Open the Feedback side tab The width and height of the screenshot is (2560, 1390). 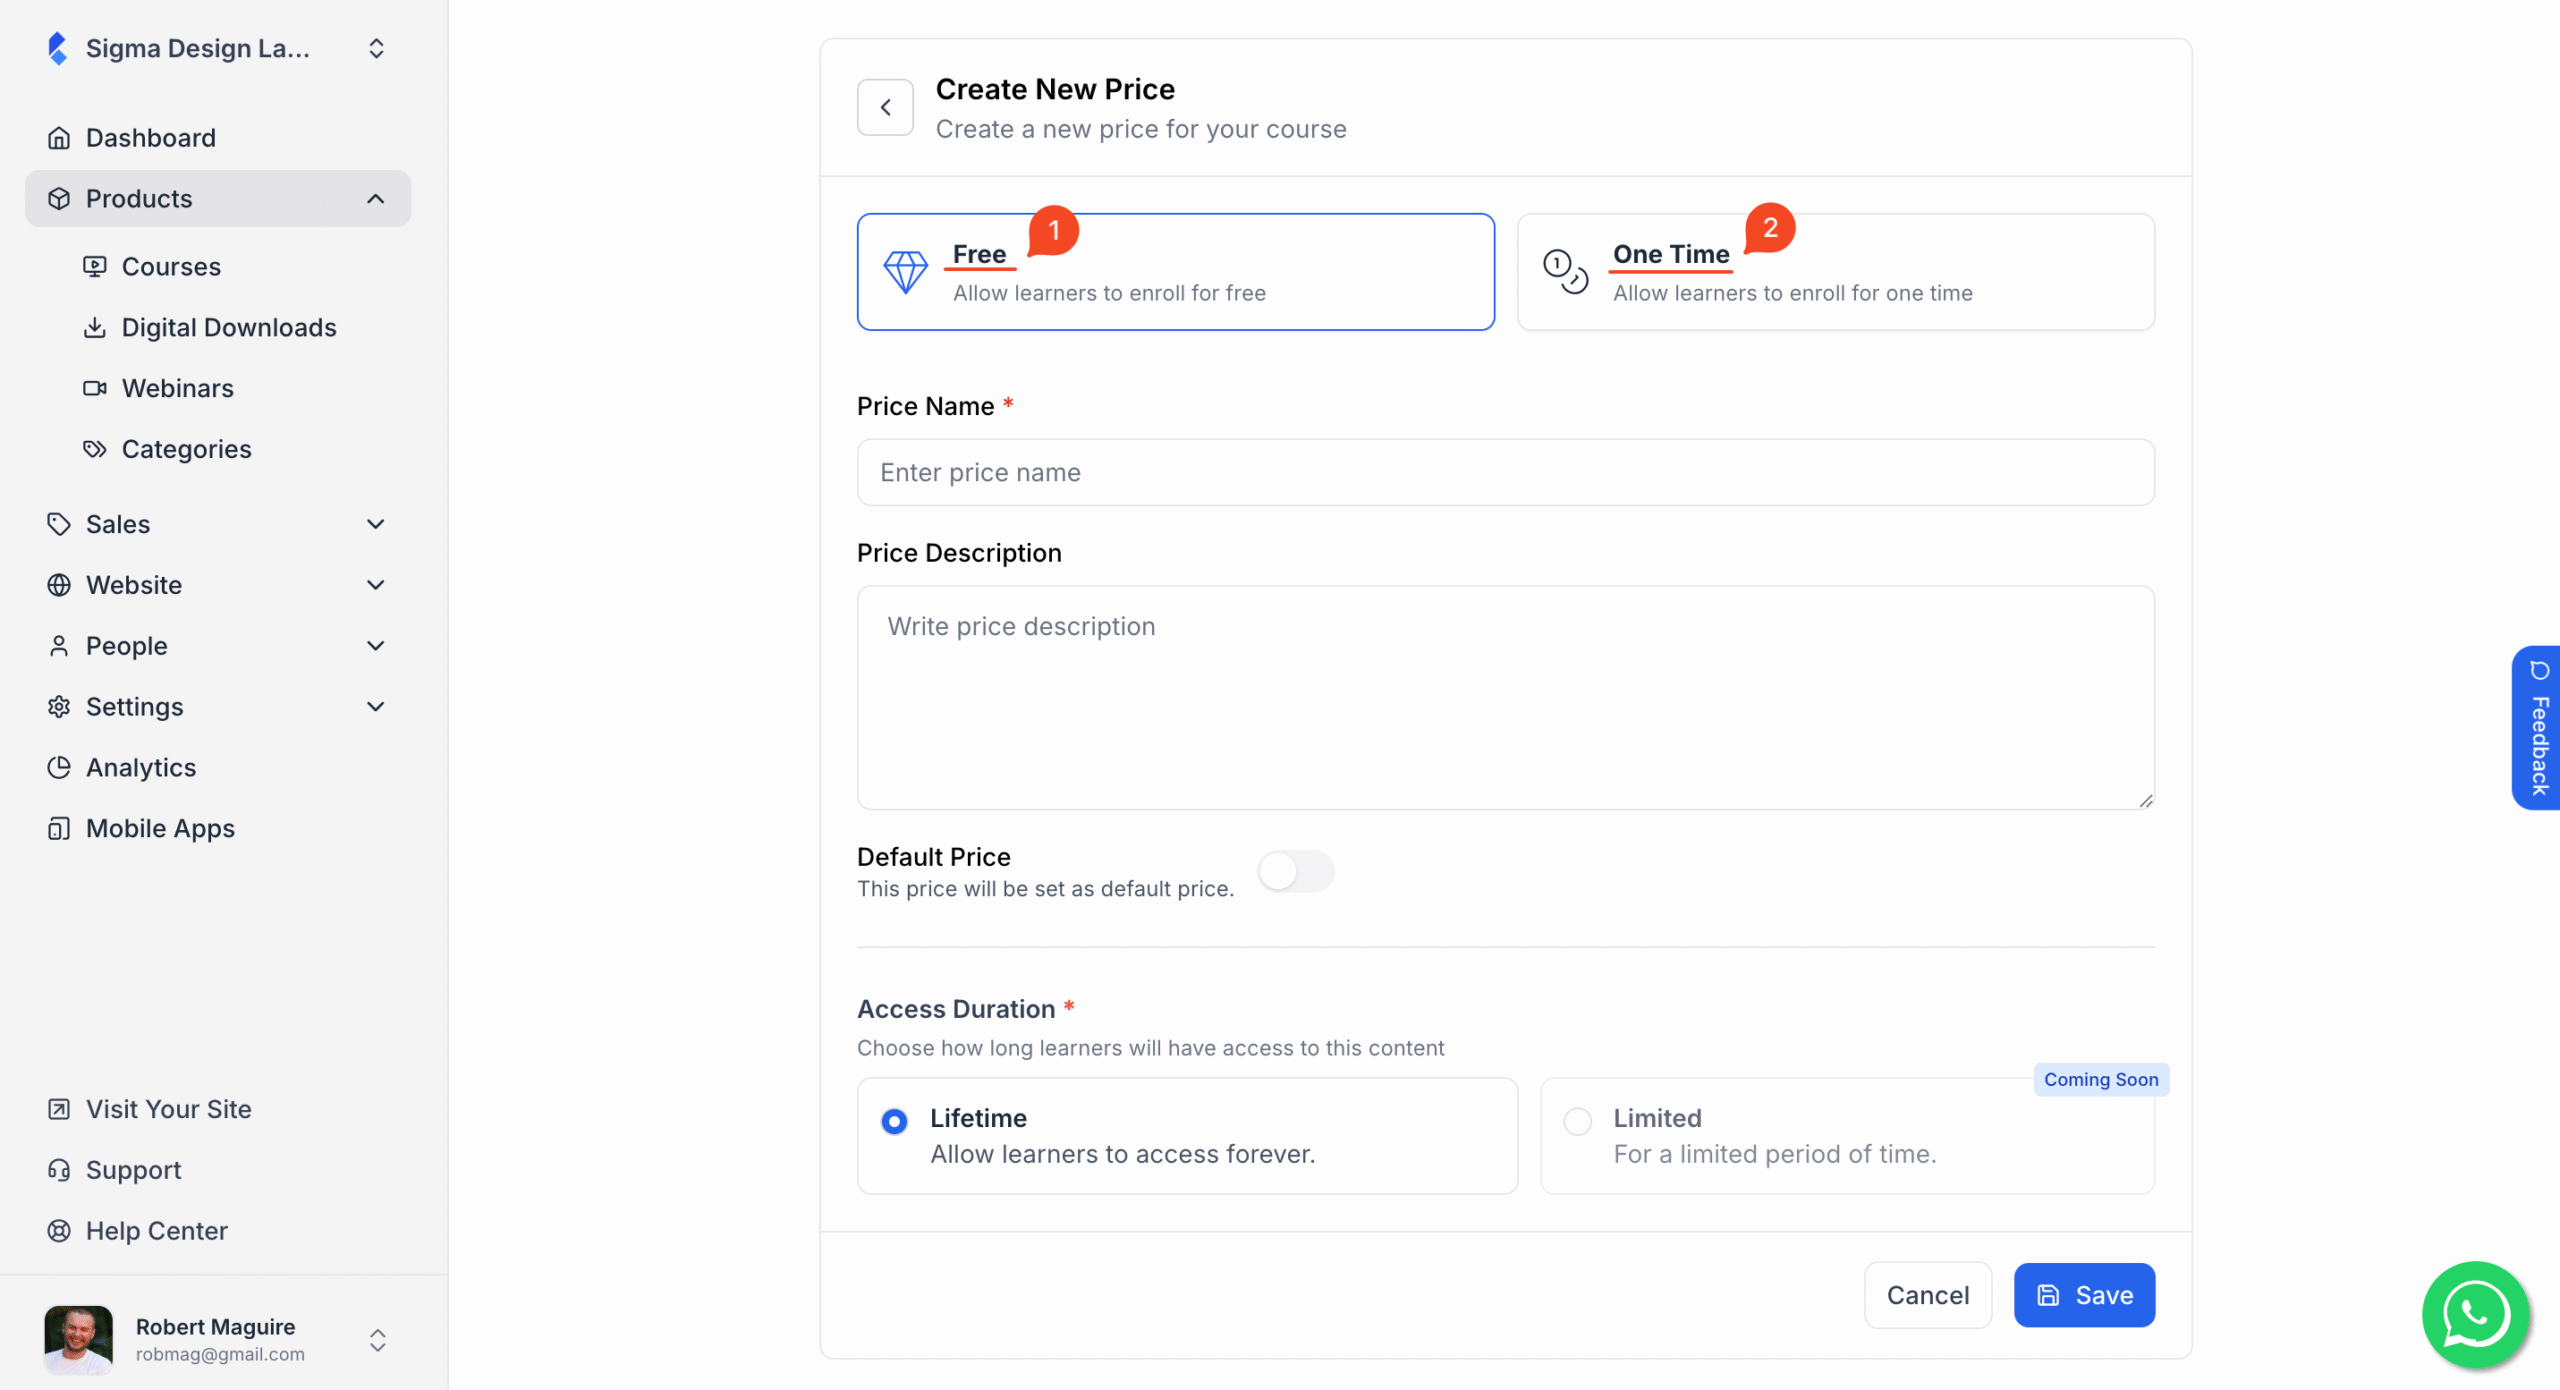tap(2537, 728)
